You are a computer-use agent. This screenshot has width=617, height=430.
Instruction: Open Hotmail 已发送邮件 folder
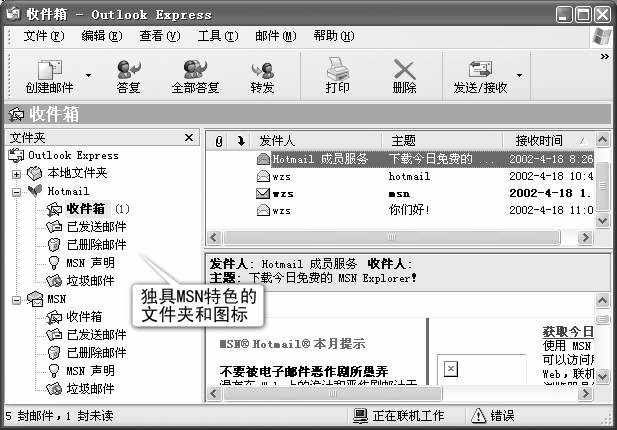(86, 227)
